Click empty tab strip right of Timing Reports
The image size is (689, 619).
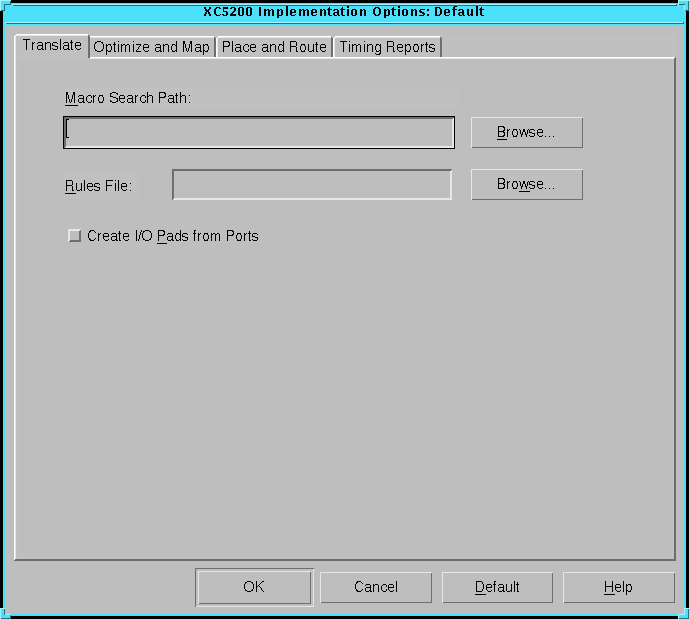560,47
